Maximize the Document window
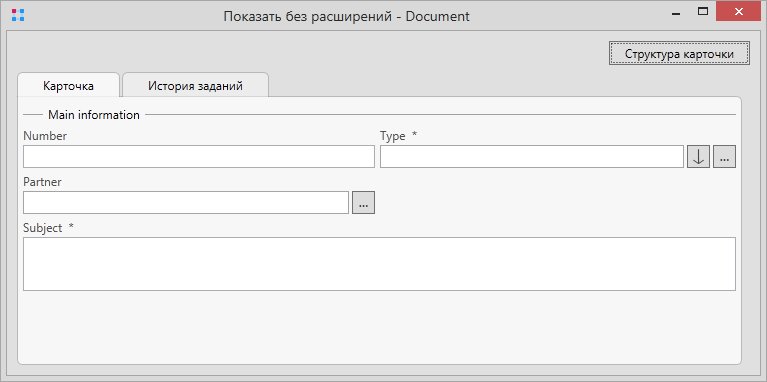Viewport: 767px width, 382px height. 703,12
